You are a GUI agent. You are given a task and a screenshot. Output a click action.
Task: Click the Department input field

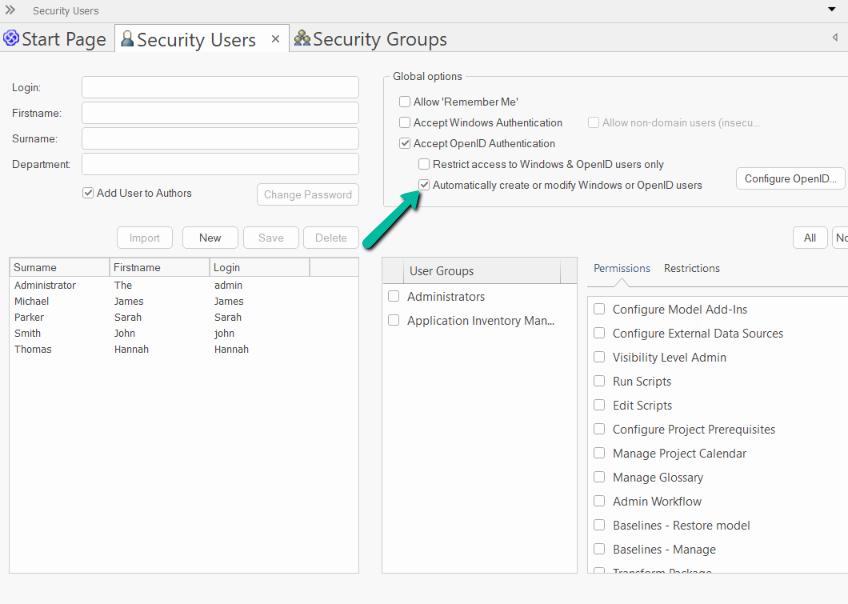click(x=220, y=164)
